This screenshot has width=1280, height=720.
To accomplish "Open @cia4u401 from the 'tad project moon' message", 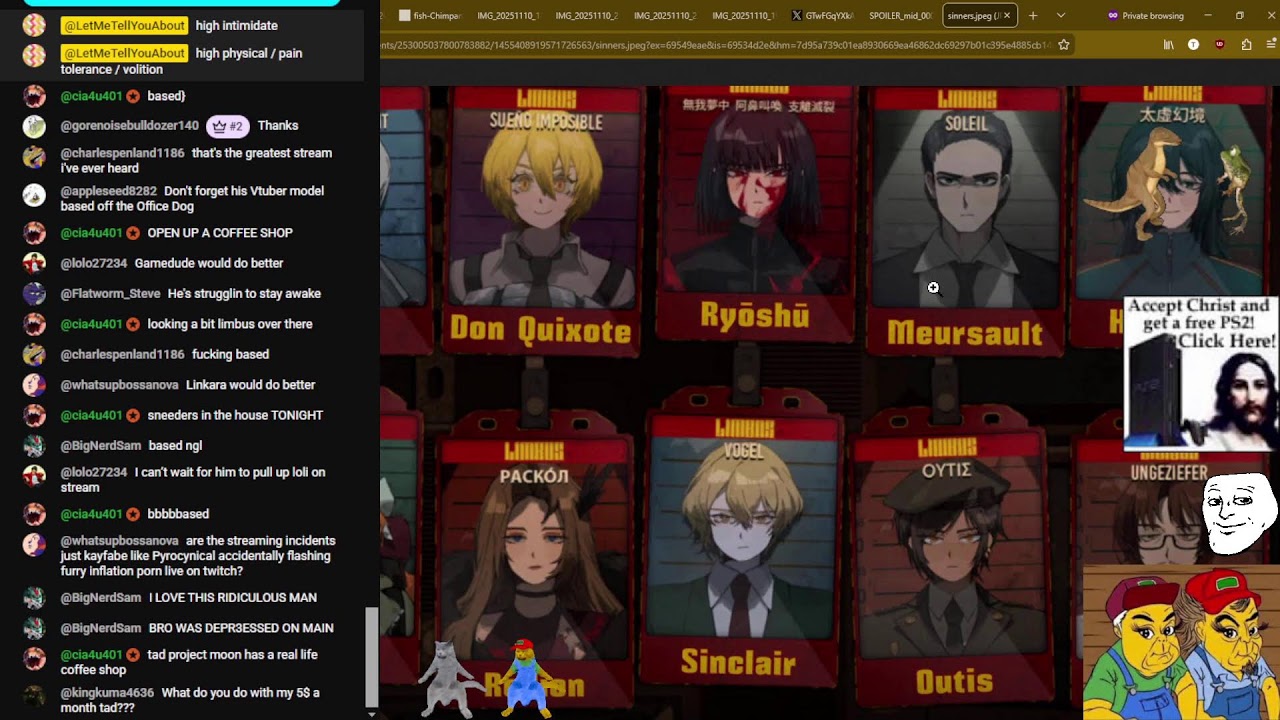I will 91,655.
